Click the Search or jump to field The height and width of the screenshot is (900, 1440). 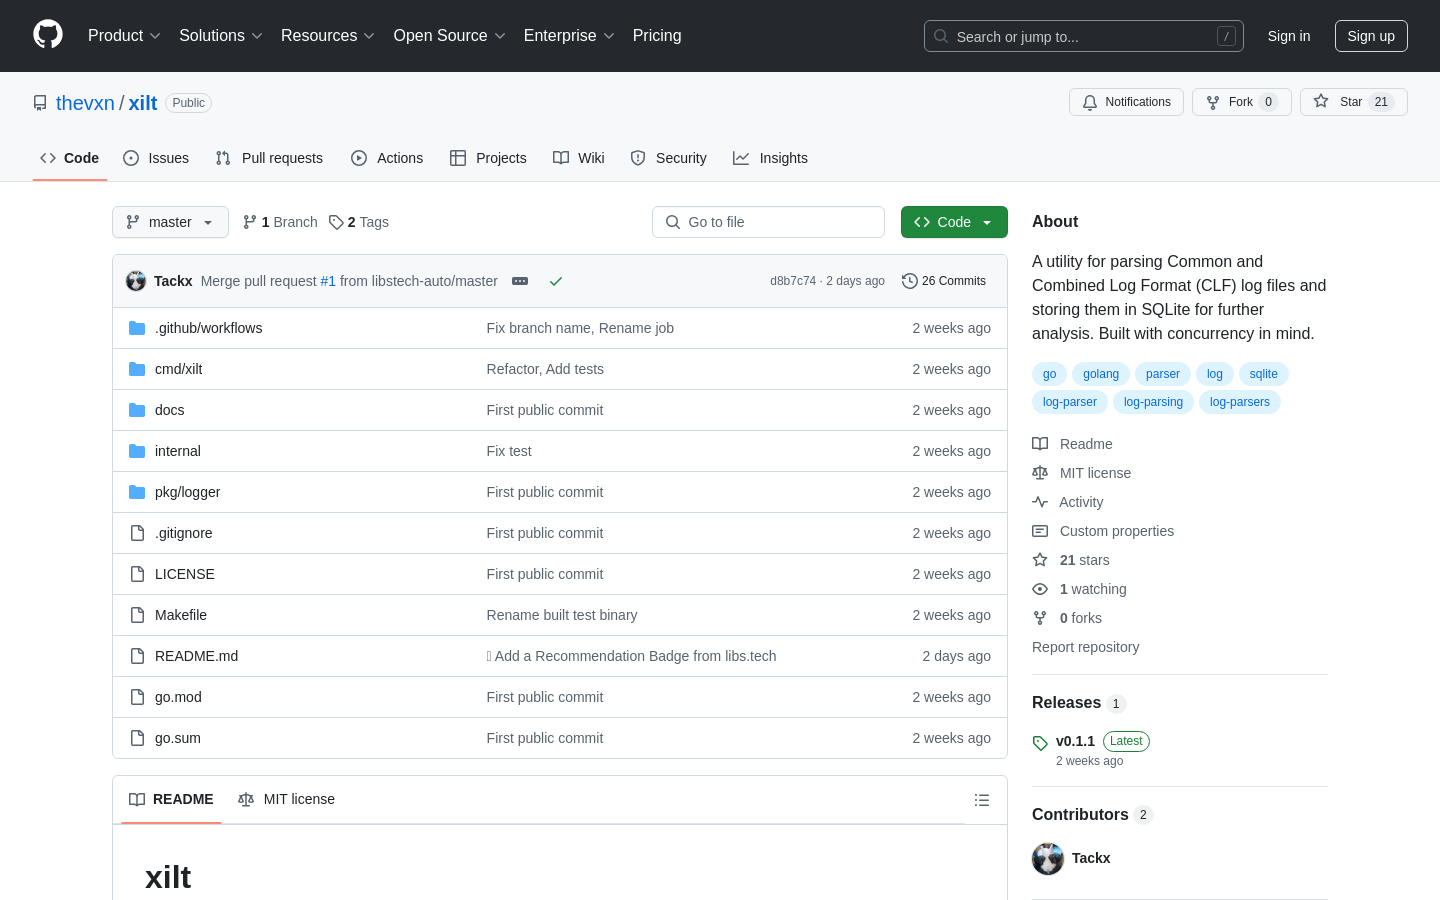1084,36
